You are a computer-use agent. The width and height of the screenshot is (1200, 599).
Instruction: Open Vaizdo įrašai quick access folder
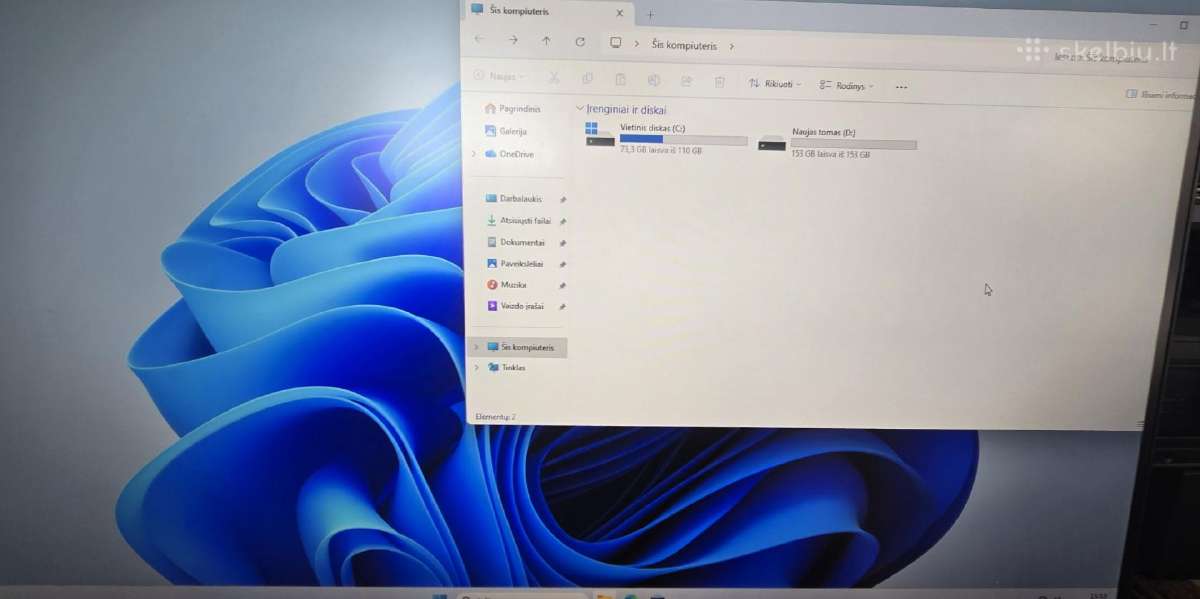pos(516,306)
